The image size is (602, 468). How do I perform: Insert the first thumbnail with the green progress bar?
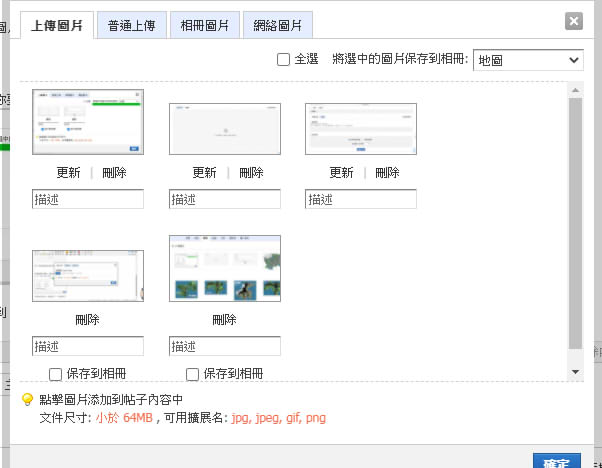click(88, 122)
